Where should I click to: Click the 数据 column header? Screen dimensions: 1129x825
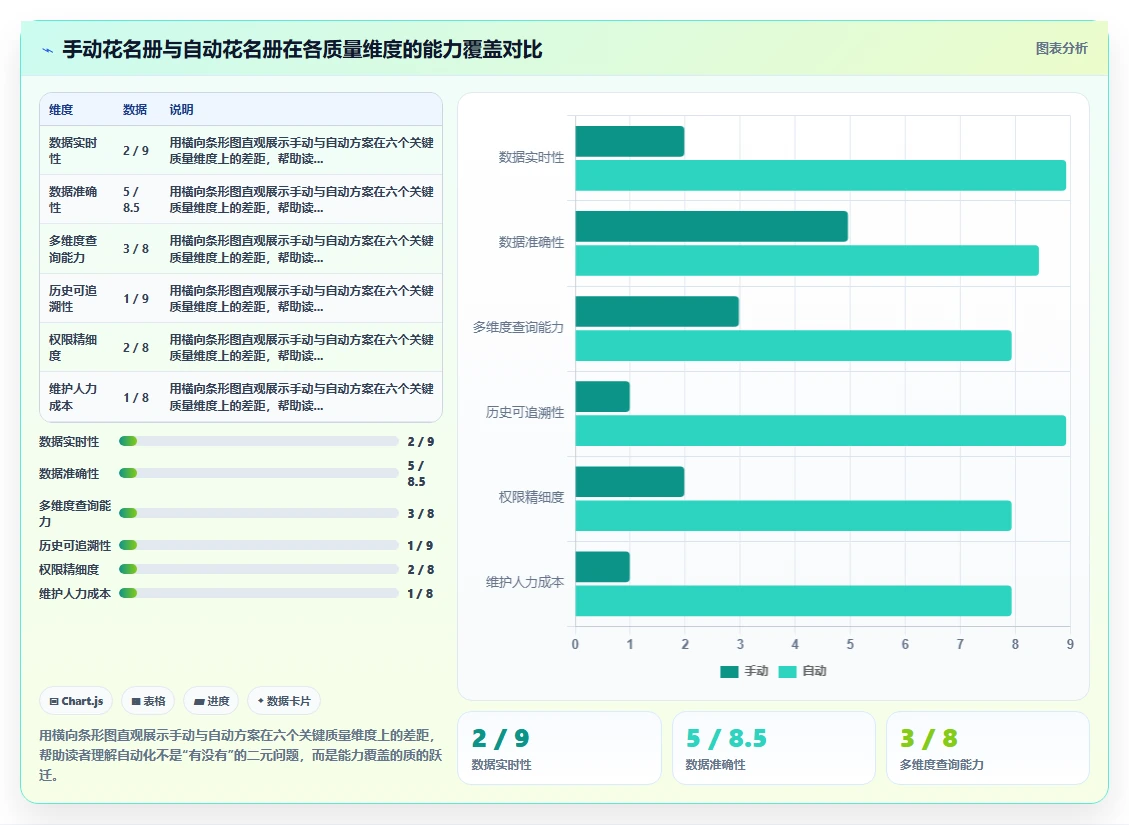[x=135, y=109]
